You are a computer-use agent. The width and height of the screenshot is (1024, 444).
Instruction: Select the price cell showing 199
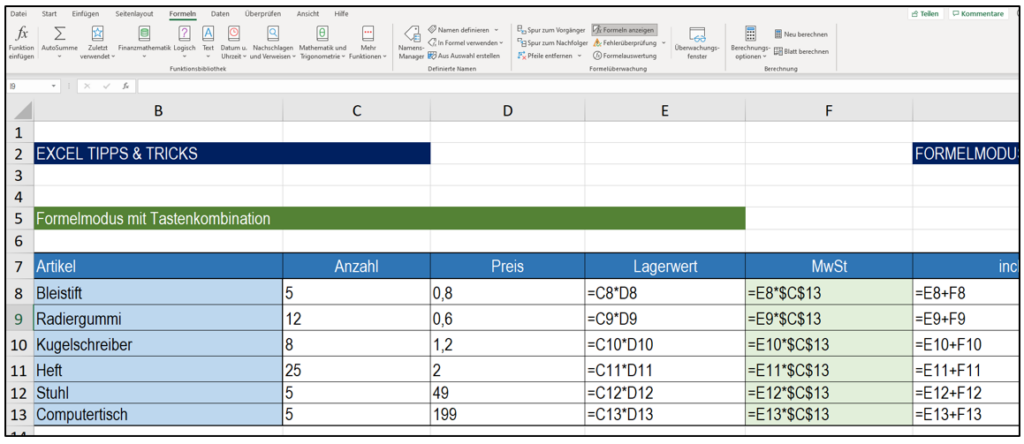pos(507,414)
